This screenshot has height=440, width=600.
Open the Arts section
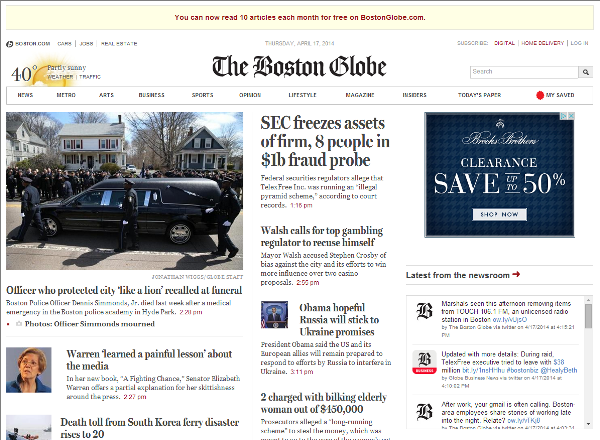pos(106,95)
